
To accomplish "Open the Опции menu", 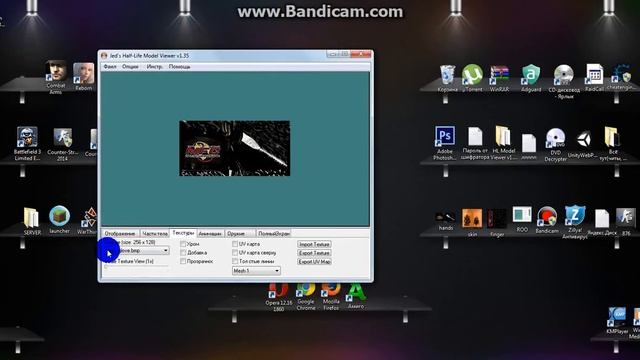I will [130, 66].
